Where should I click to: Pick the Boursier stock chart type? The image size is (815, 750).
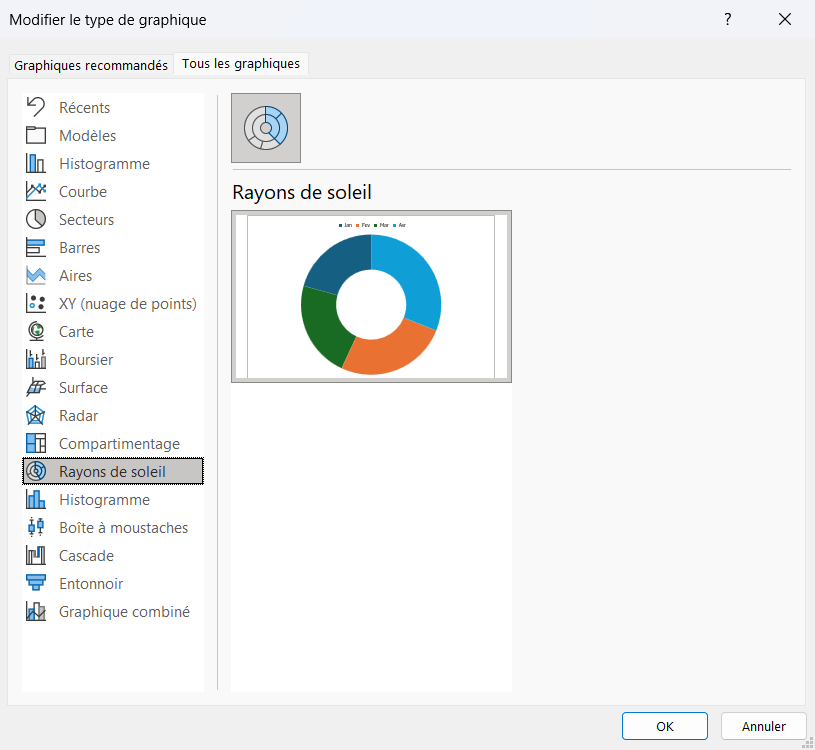tap(113, 360)
